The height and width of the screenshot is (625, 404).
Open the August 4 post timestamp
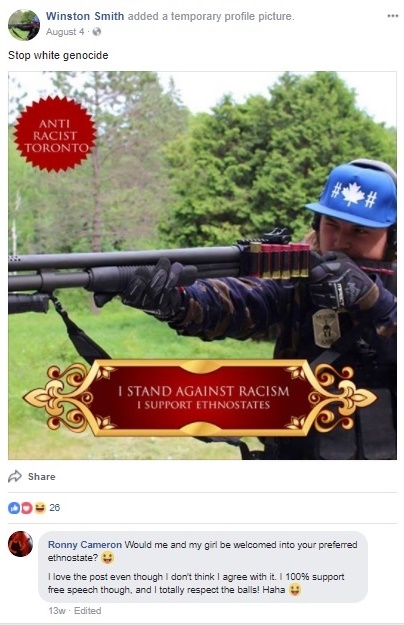click(x=65, y=32)
